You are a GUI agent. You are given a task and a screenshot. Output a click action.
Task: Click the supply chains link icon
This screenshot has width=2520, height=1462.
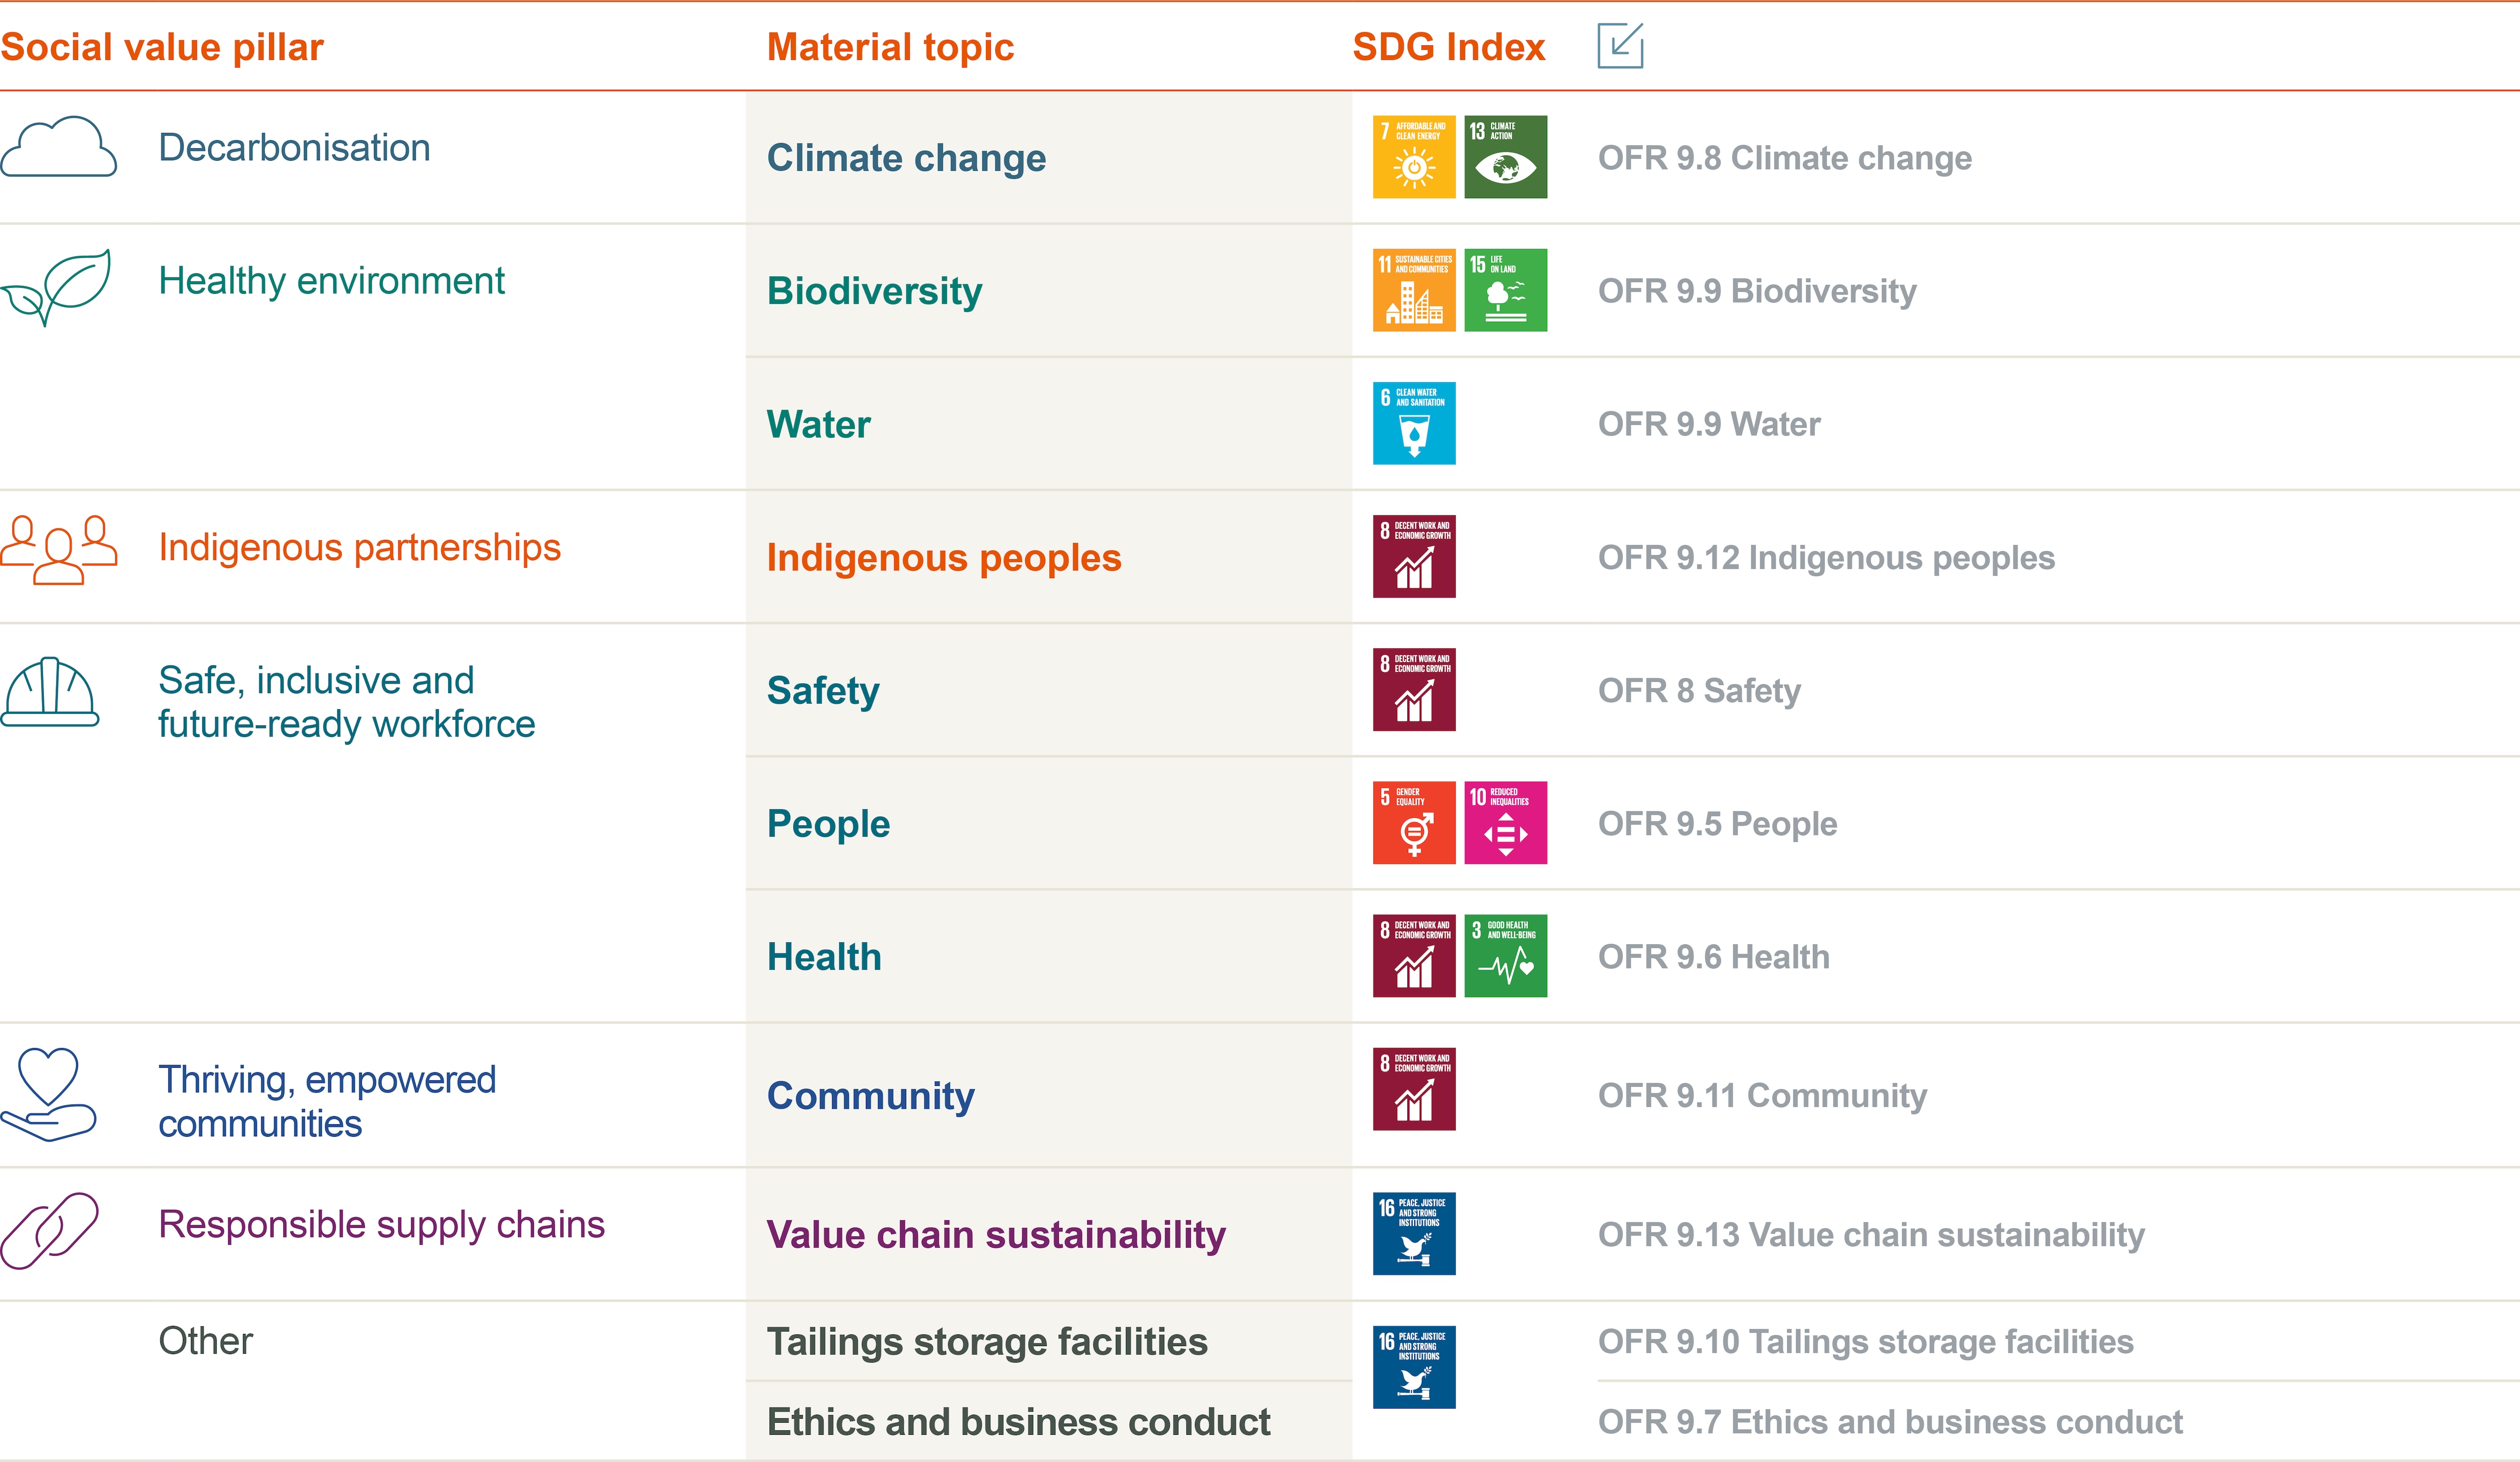pyautogui.click(x=49, y=1230)
